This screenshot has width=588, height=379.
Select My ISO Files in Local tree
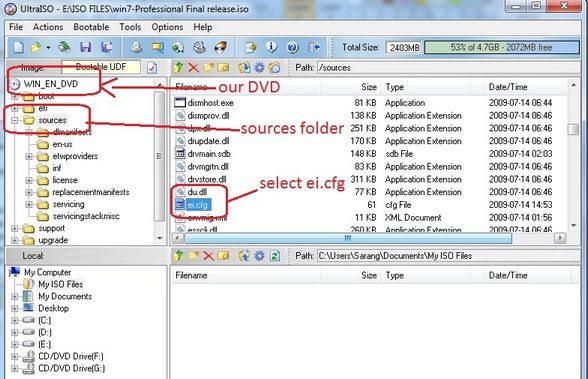coord(60,285)
